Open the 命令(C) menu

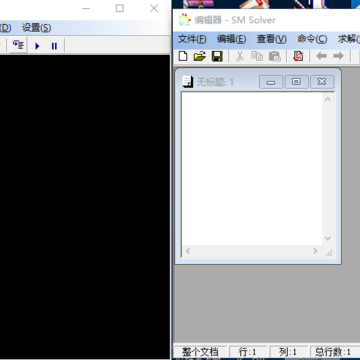(312, 39)
